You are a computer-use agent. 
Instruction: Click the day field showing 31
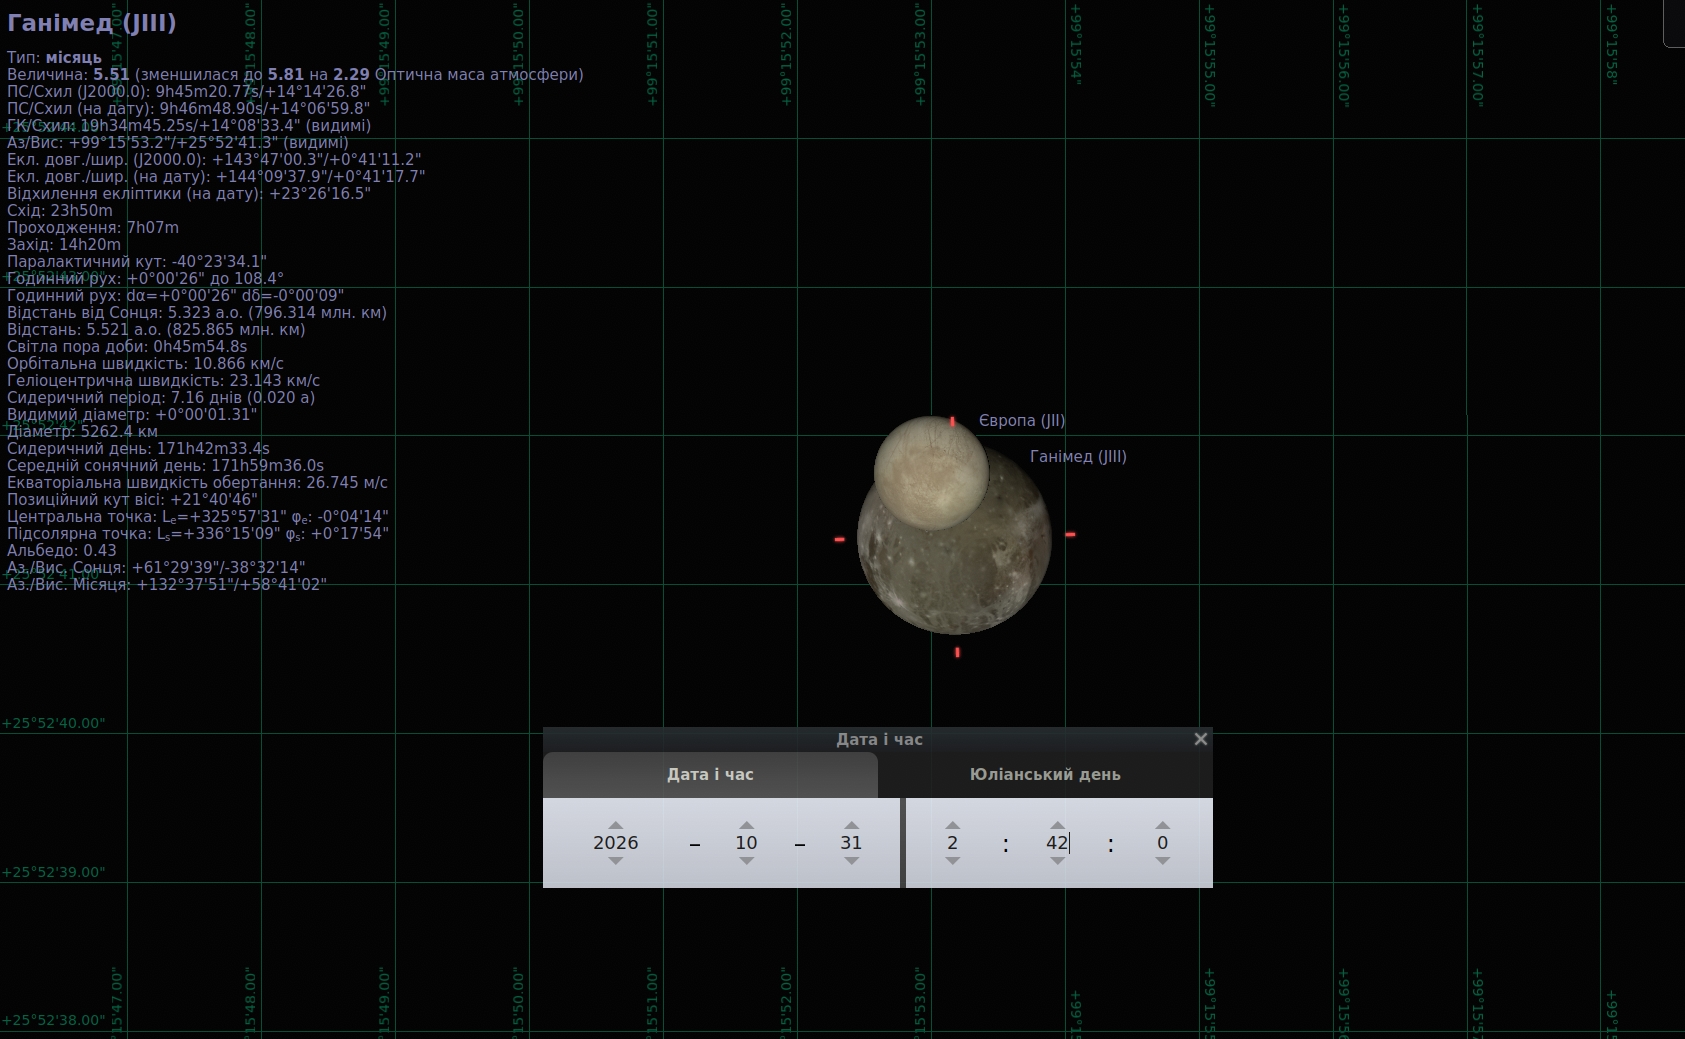[x=851, y=843]
